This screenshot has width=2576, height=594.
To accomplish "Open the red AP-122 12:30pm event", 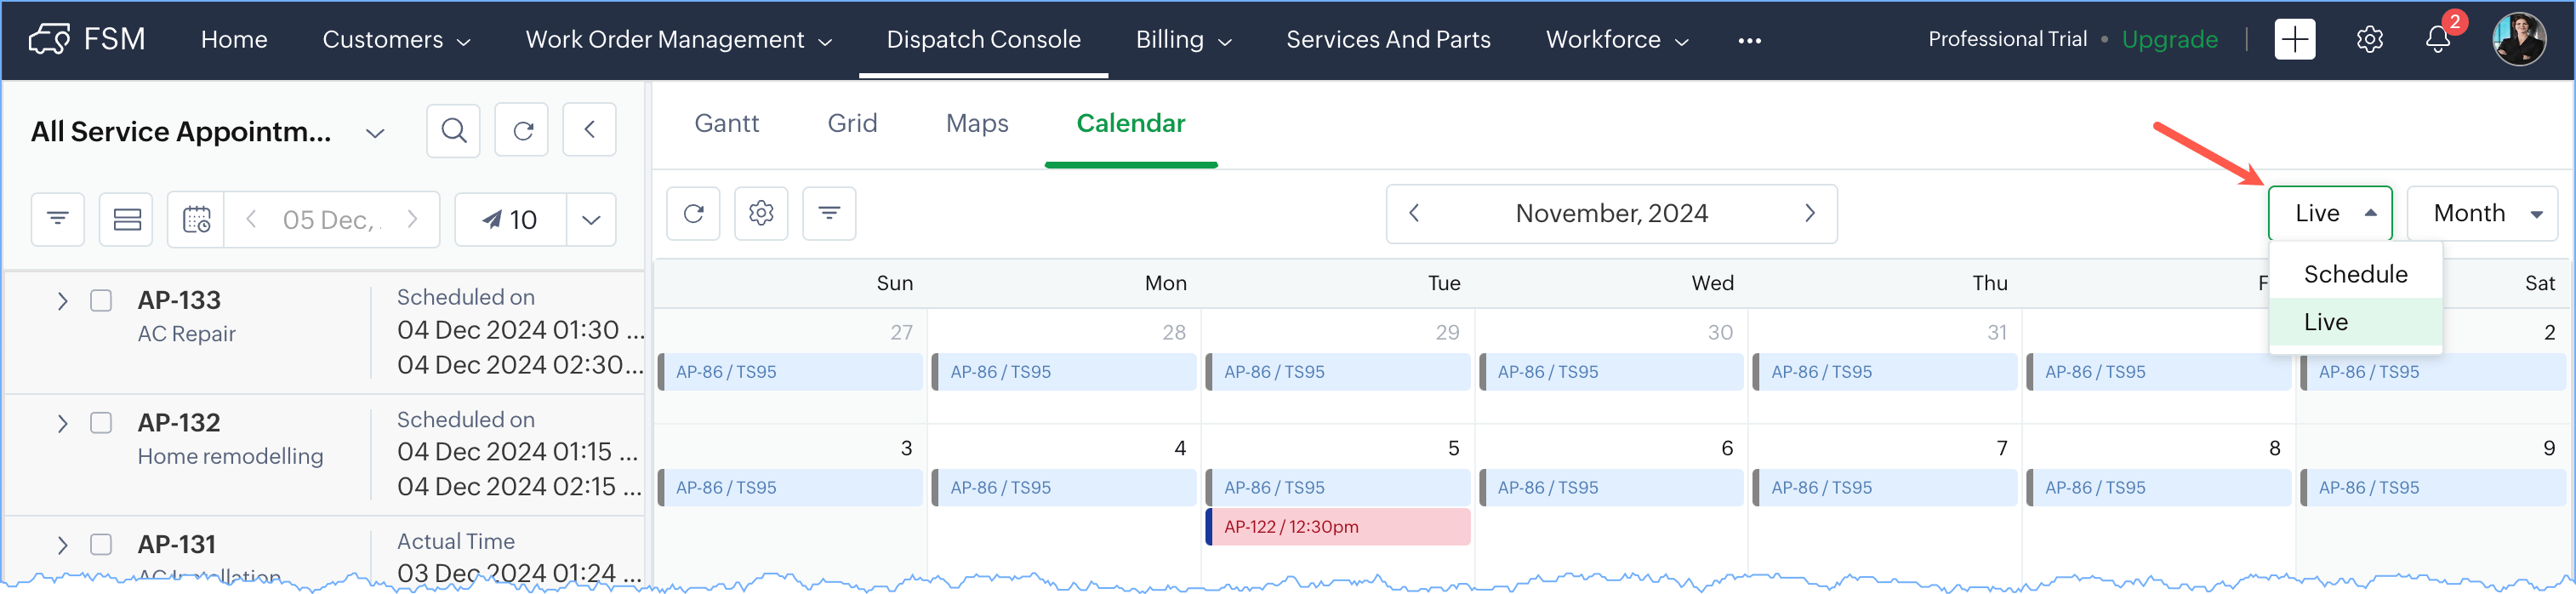I will (1337, 527).
